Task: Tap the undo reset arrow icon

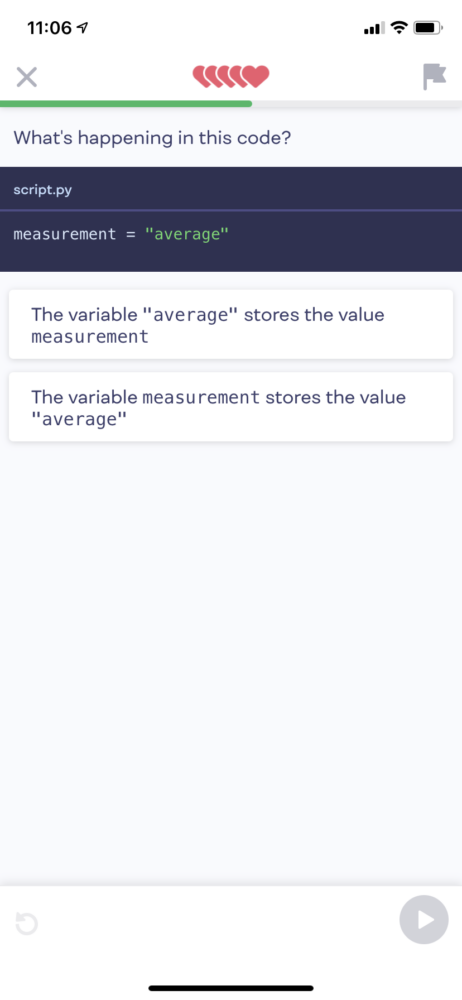Action: 26,923
